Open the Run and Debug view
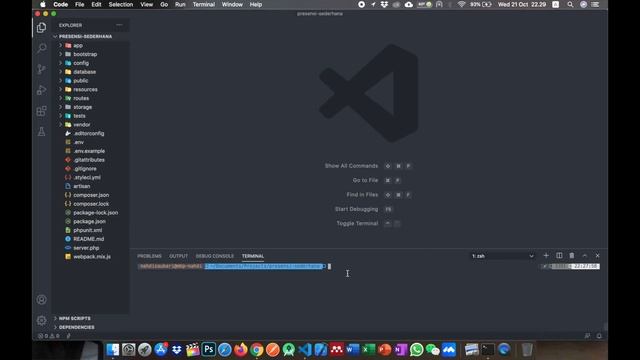This screenshot has height=360, width=640. tap(41, 90)
